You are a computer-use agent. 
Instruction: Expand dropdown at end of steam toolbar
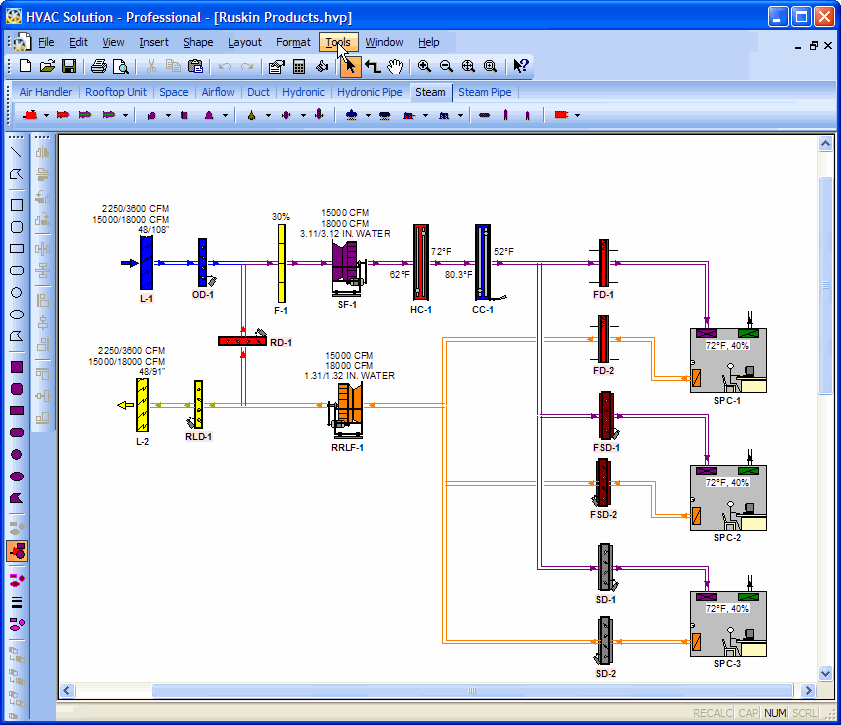(577, 116)
